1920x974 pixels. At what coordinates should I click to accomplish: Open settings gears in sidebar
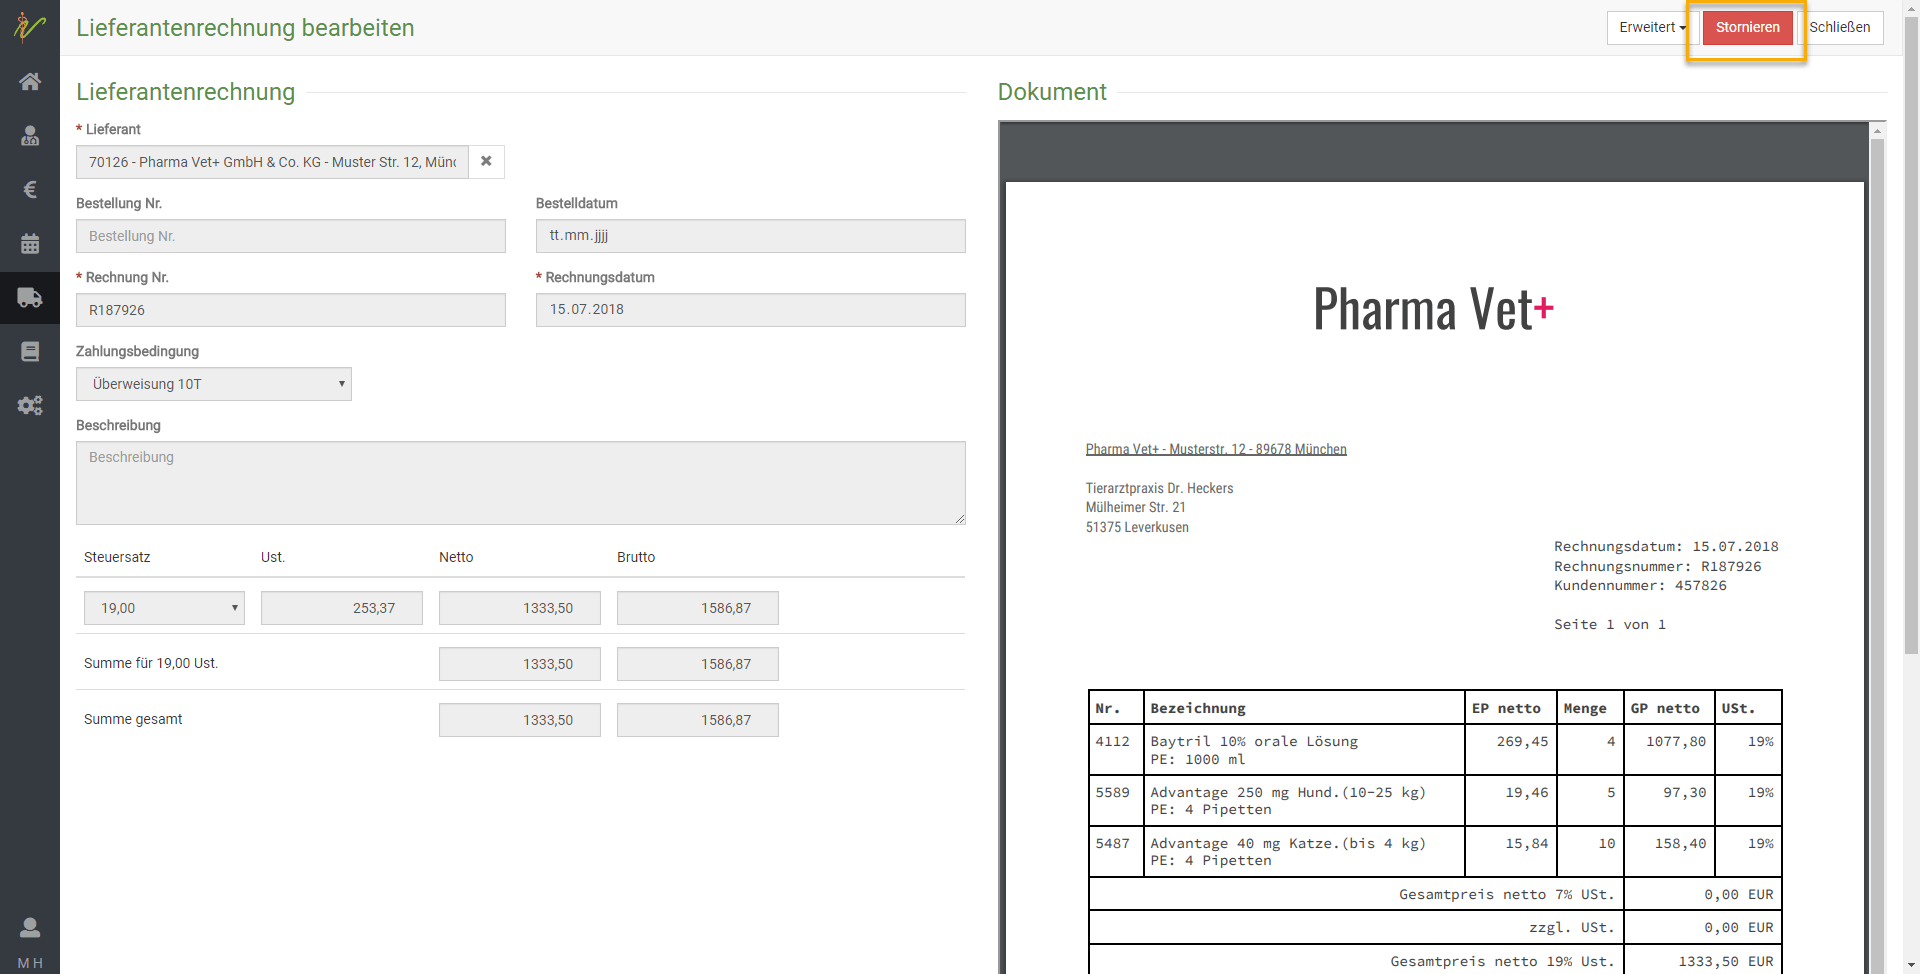[x=30, y=405]
